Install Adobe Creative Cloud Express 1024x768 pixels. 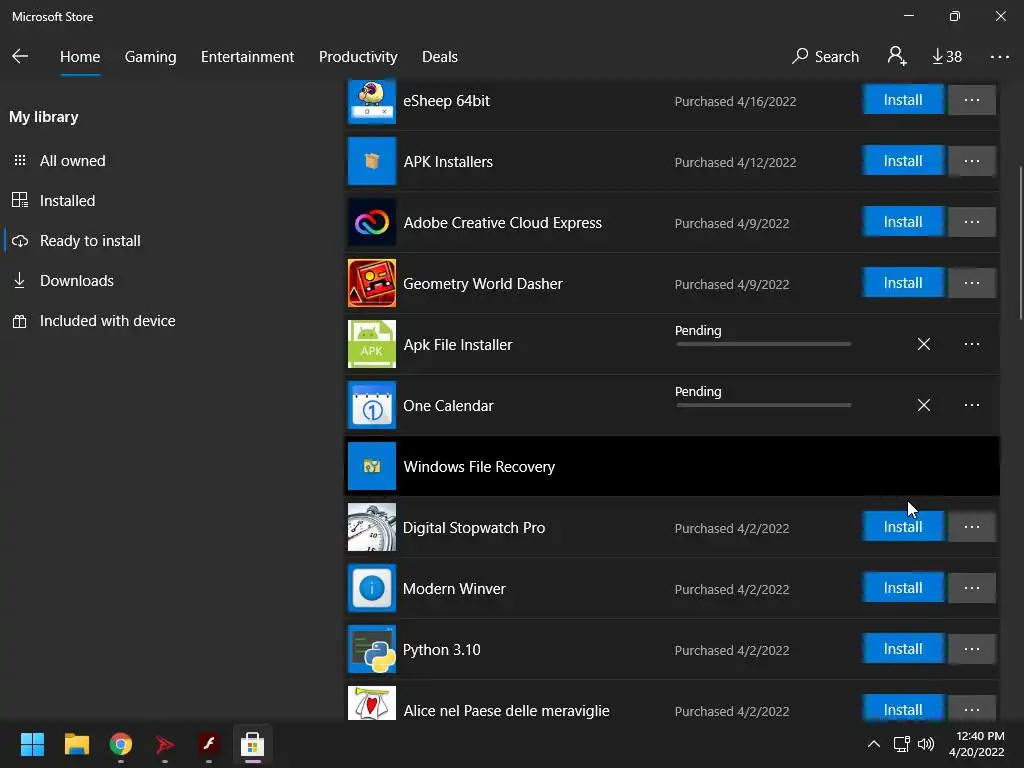pos(903,222)
